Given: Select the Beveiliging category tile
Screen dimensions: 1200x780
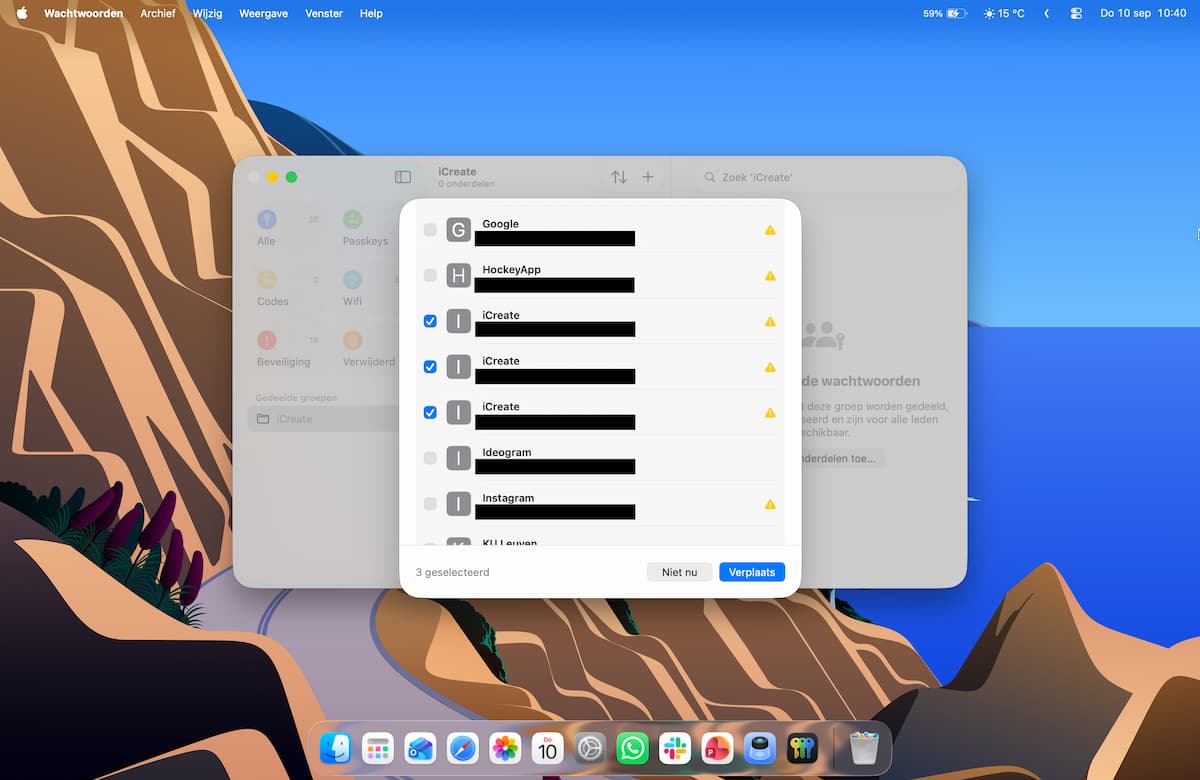Looking at the screenshot, I should pos(288,349).
